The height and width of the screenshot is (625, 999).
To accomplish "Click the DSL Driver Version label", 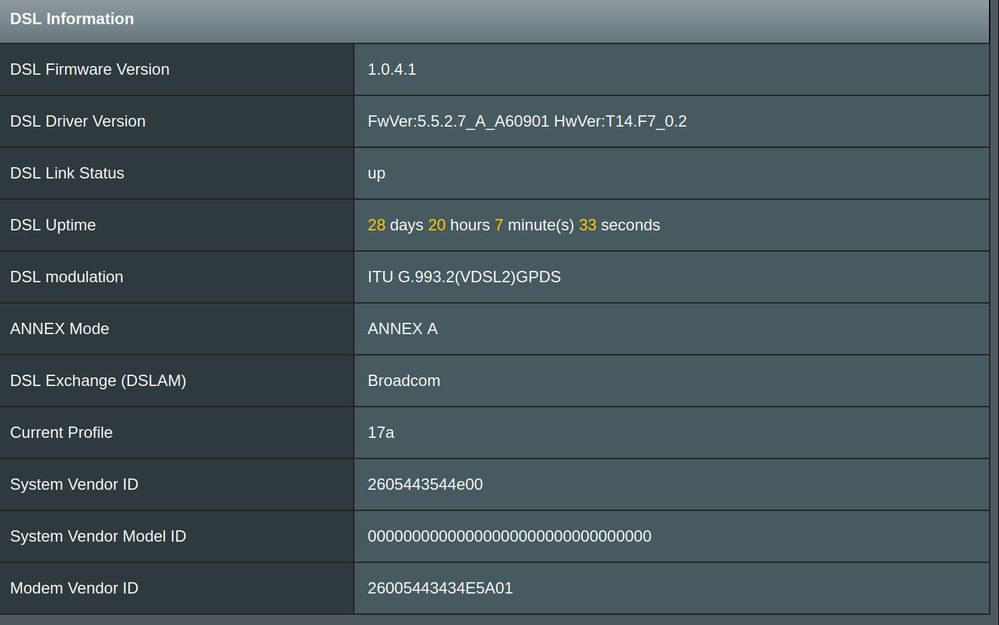I will [x=77, y=121].
